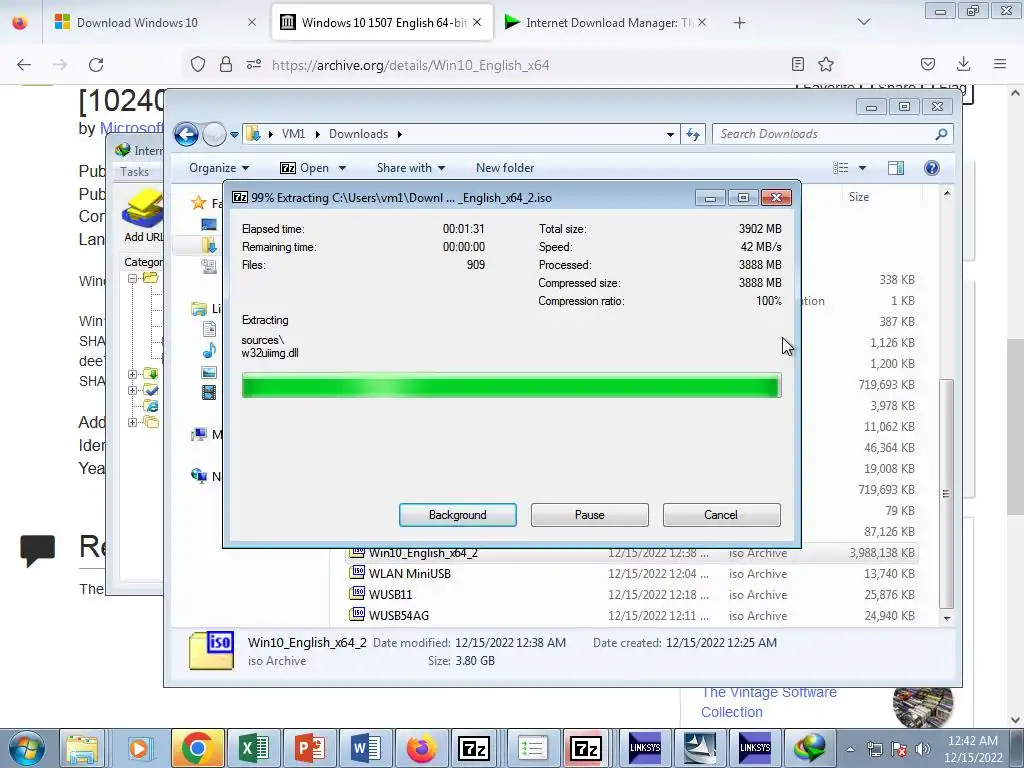This screenshot has height=768, width=1024.
Task: Click the Size column header
Action: tap(859, 197)
